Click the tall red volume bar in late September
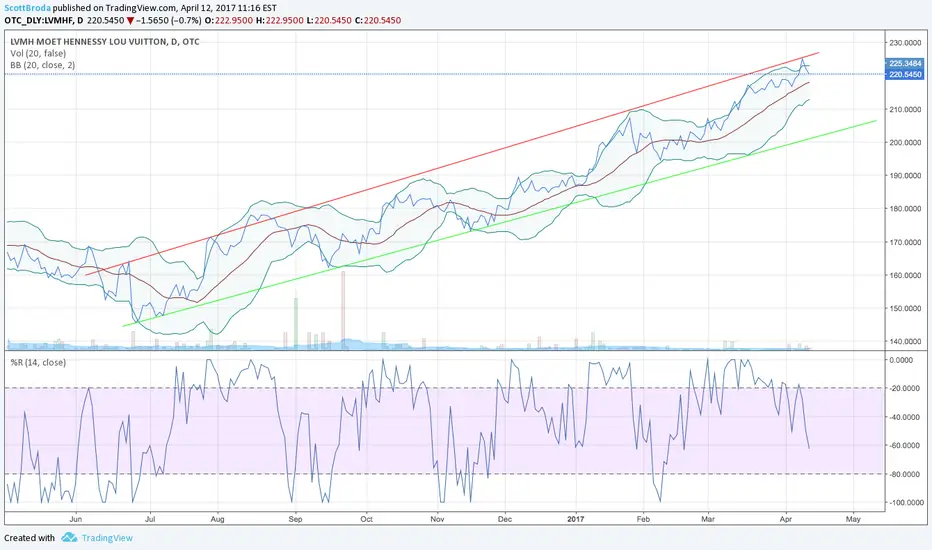 tap(343, 309)
